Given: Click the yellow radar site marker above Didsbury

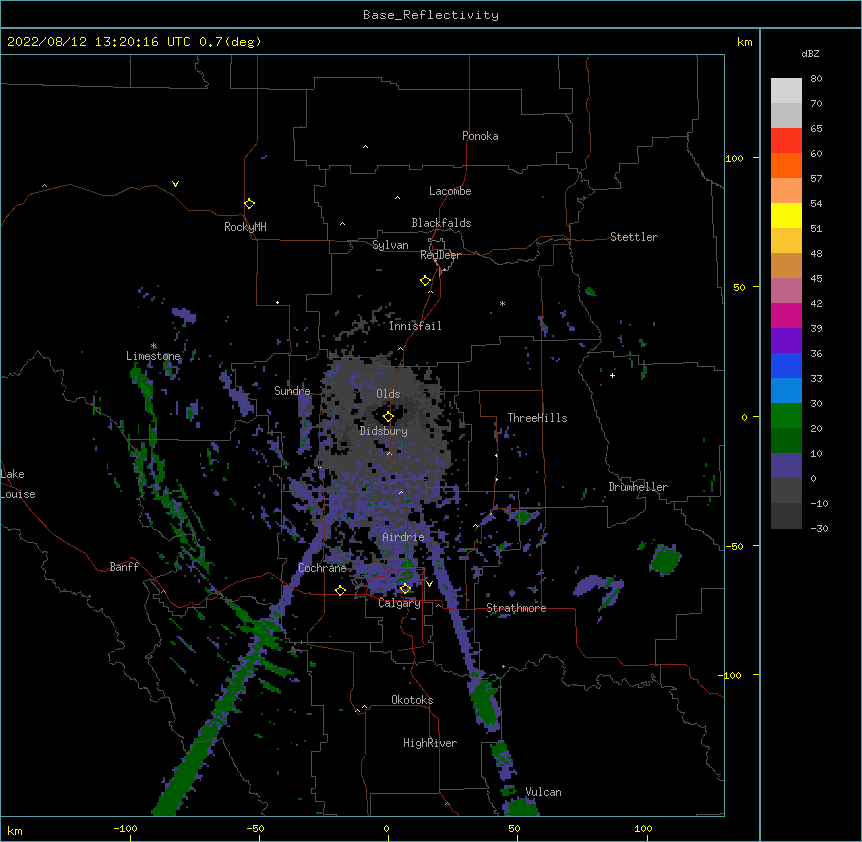Looking at the screenshot, I should point(388,417).
